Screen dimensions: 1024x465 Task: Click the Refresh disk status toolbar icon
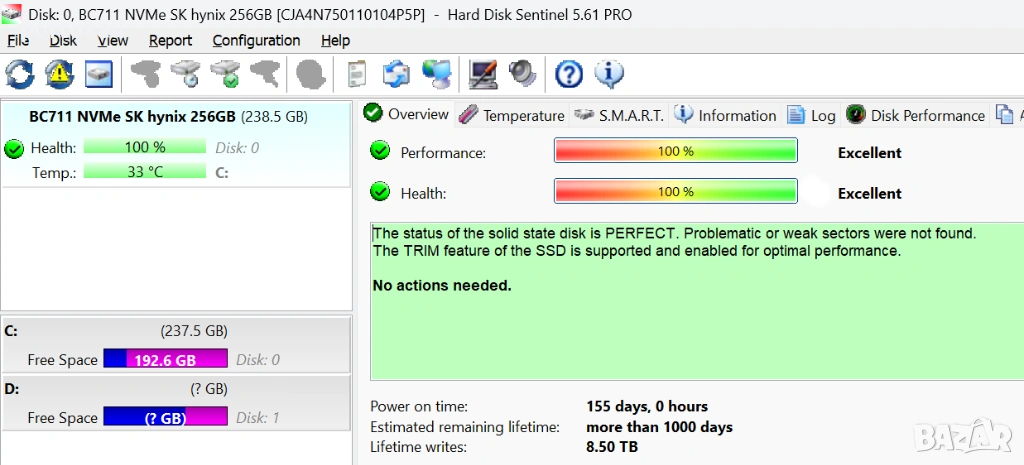click(x=19, y=73)
